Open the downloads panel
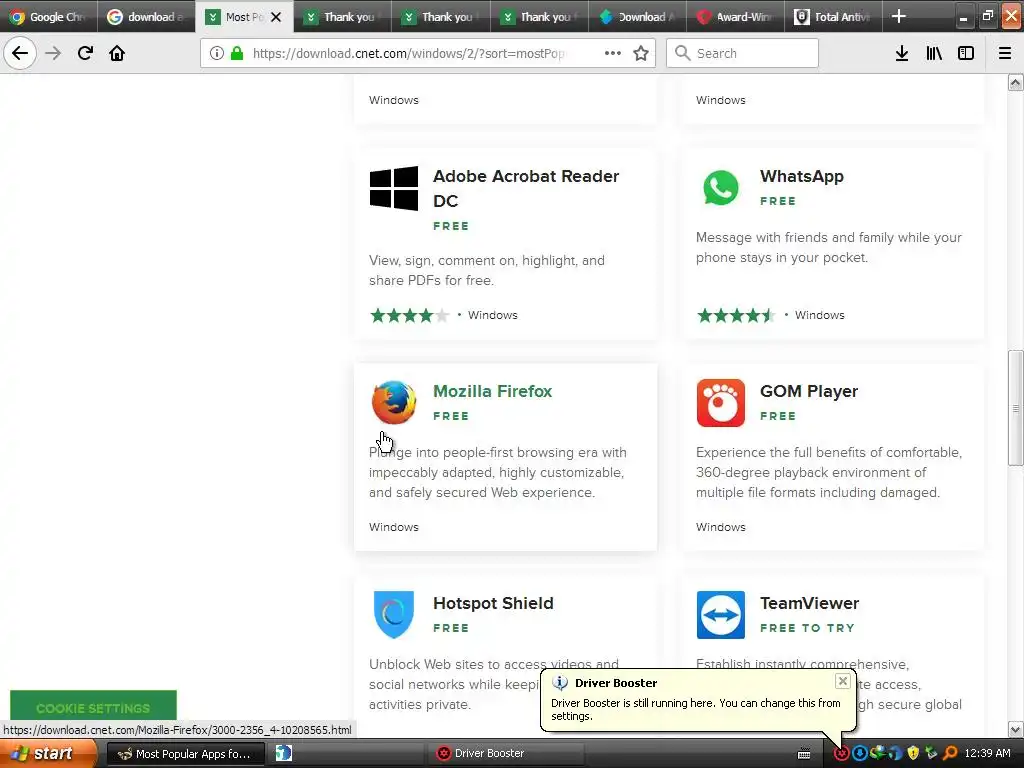The width and height of the screenshot is (1024, 768). 902,53
